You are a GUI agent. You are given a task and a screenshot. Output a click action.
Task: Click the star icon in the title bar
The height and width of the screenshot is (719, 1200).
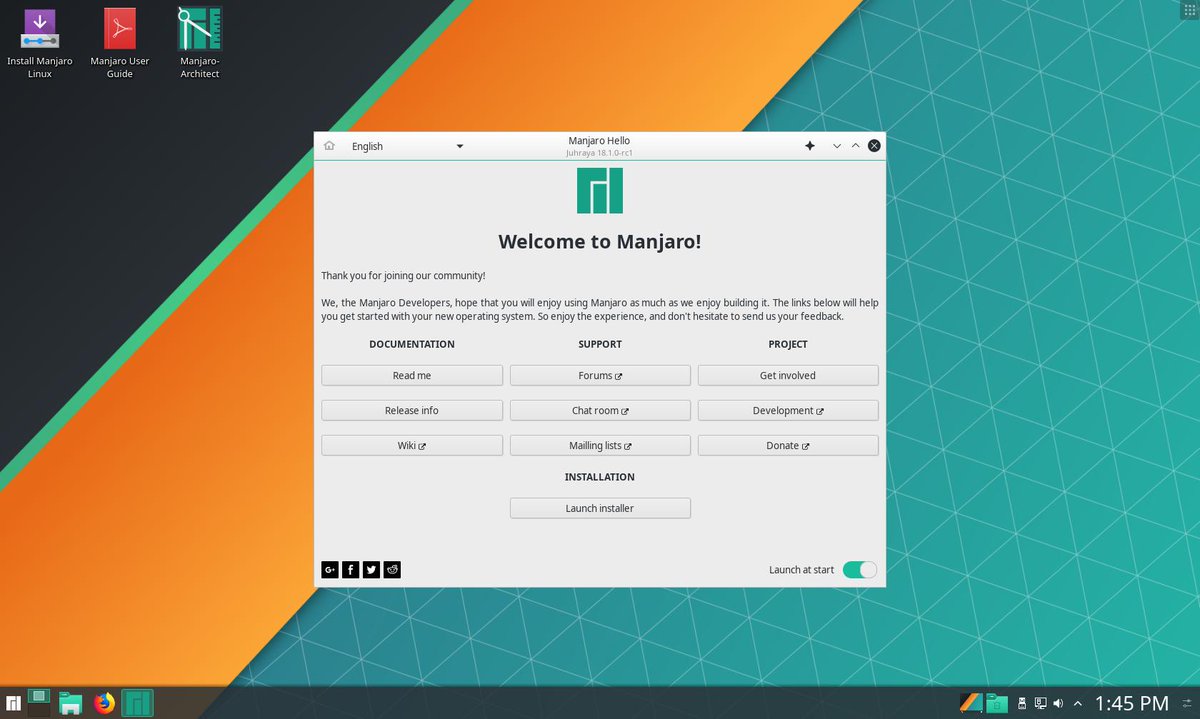(810, 145)
